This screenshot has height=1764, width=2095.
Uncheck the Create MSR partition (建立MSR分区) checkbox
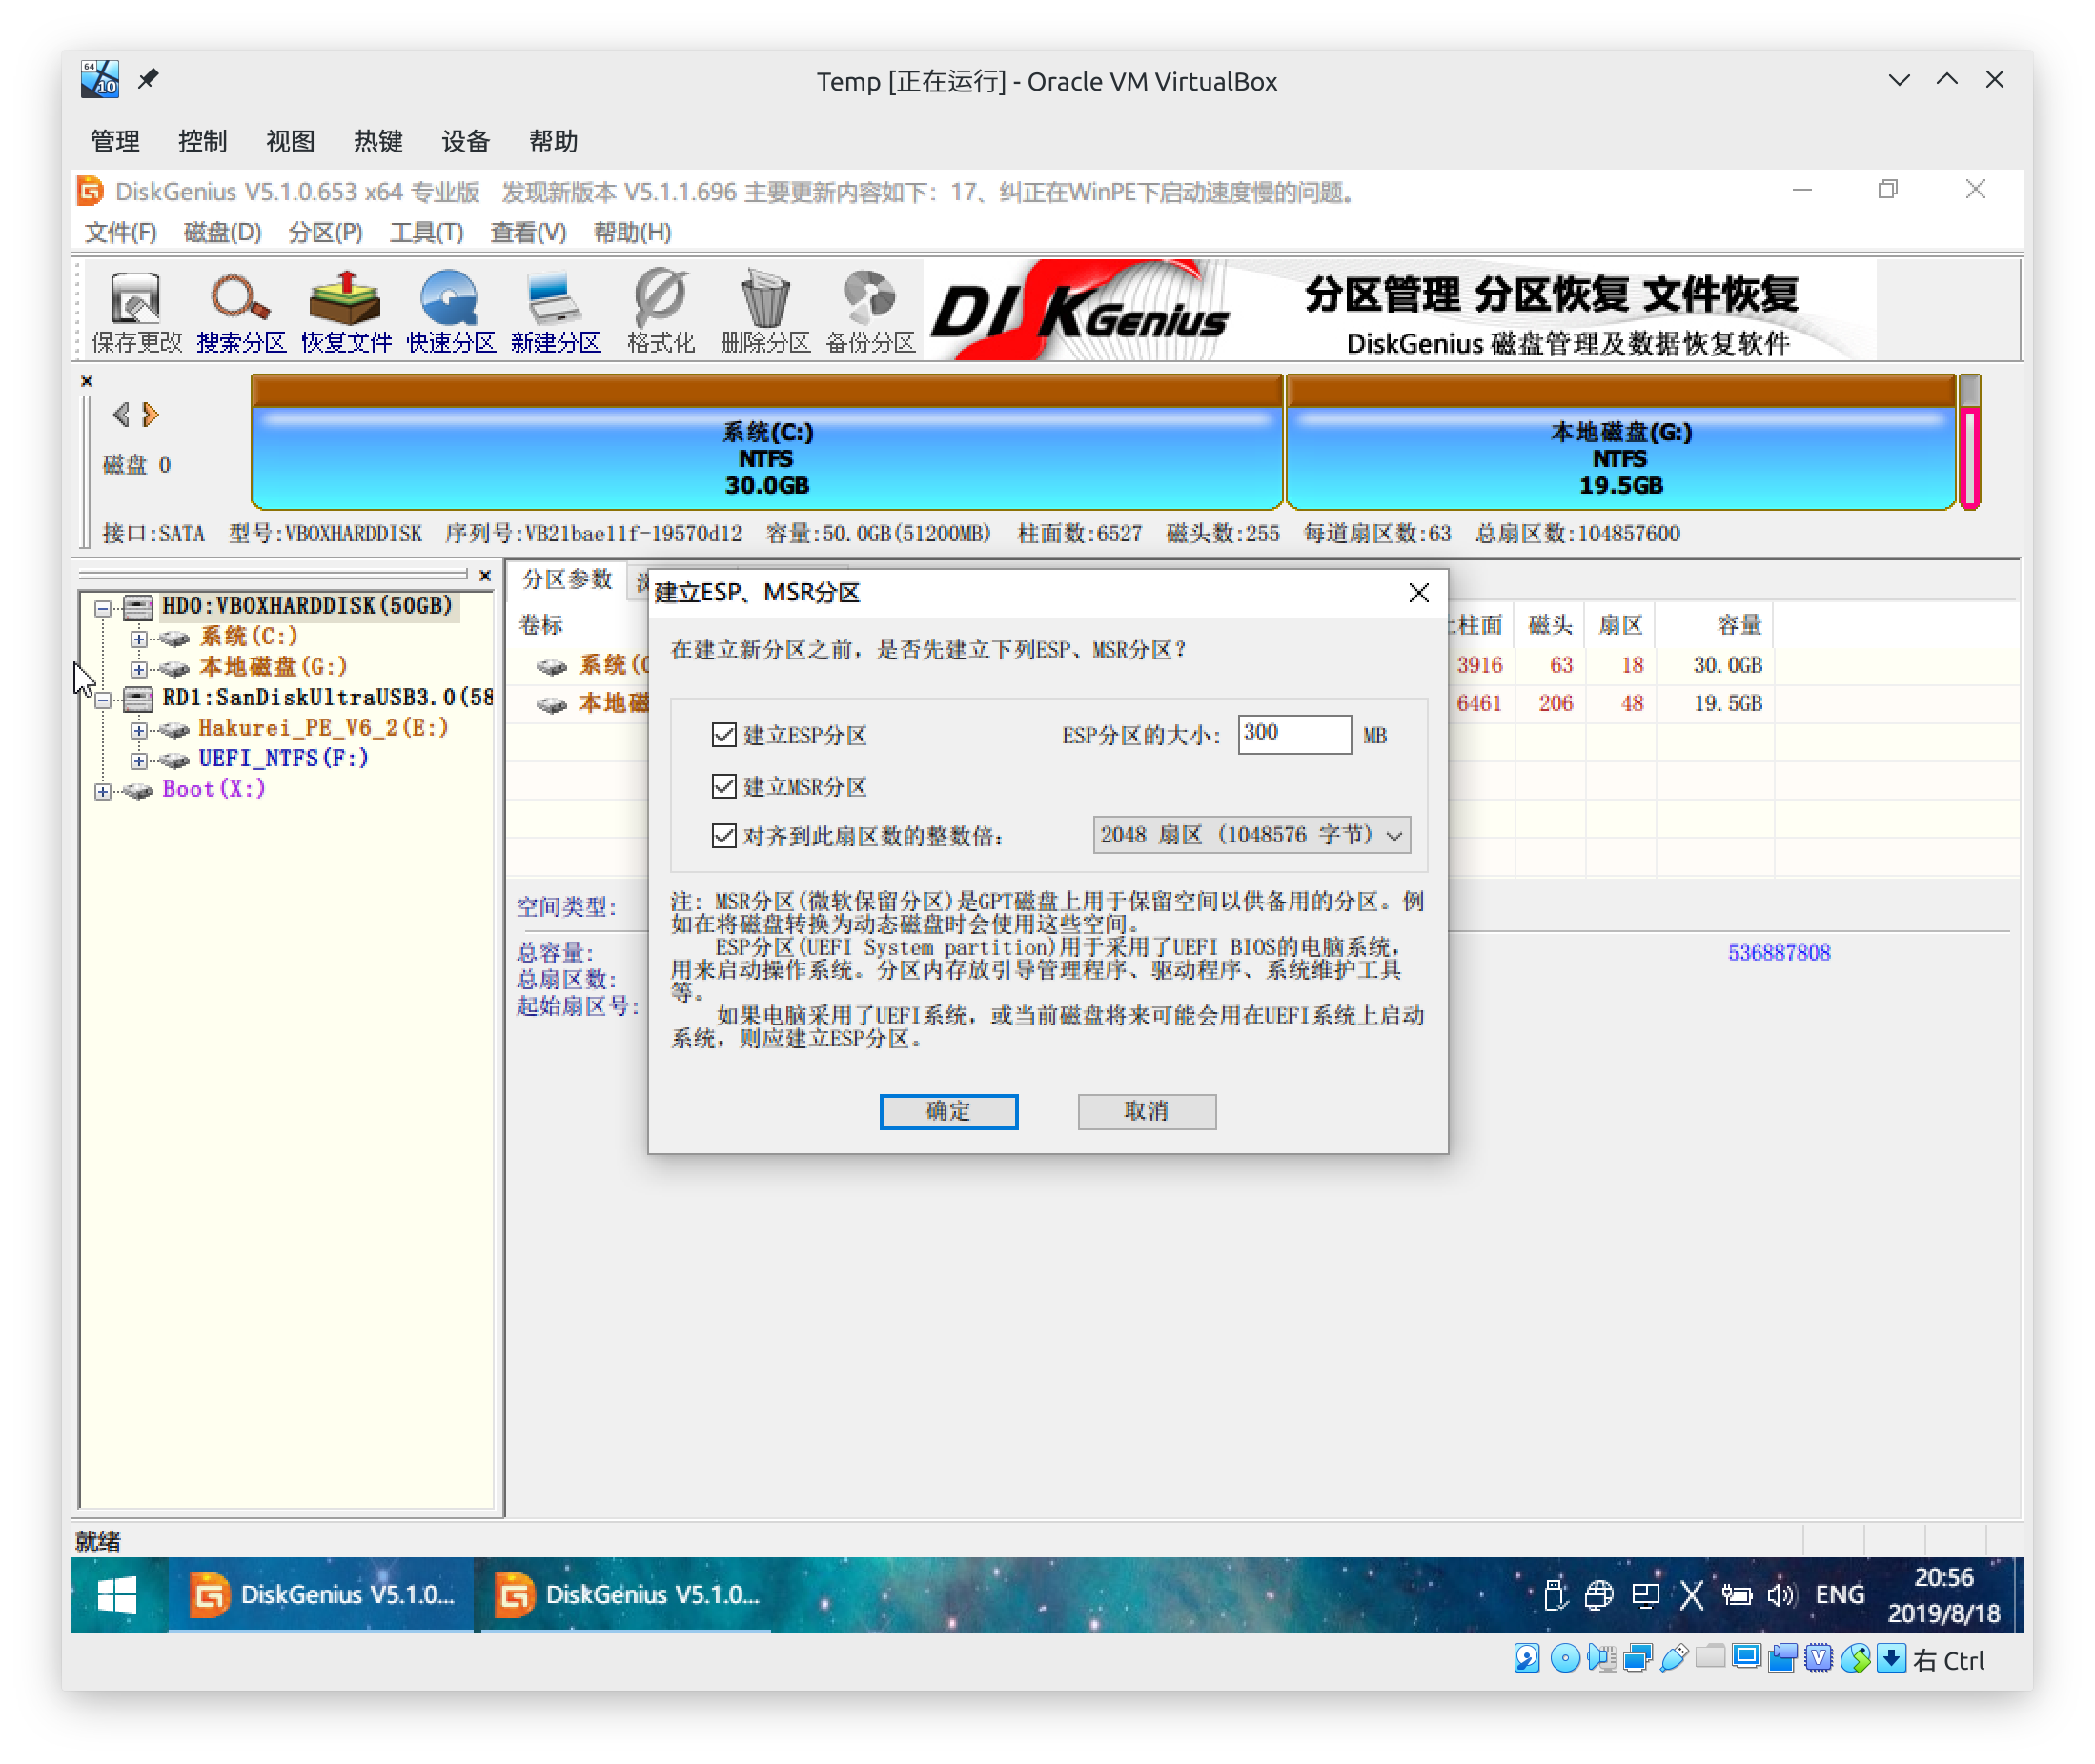(724, 786)
